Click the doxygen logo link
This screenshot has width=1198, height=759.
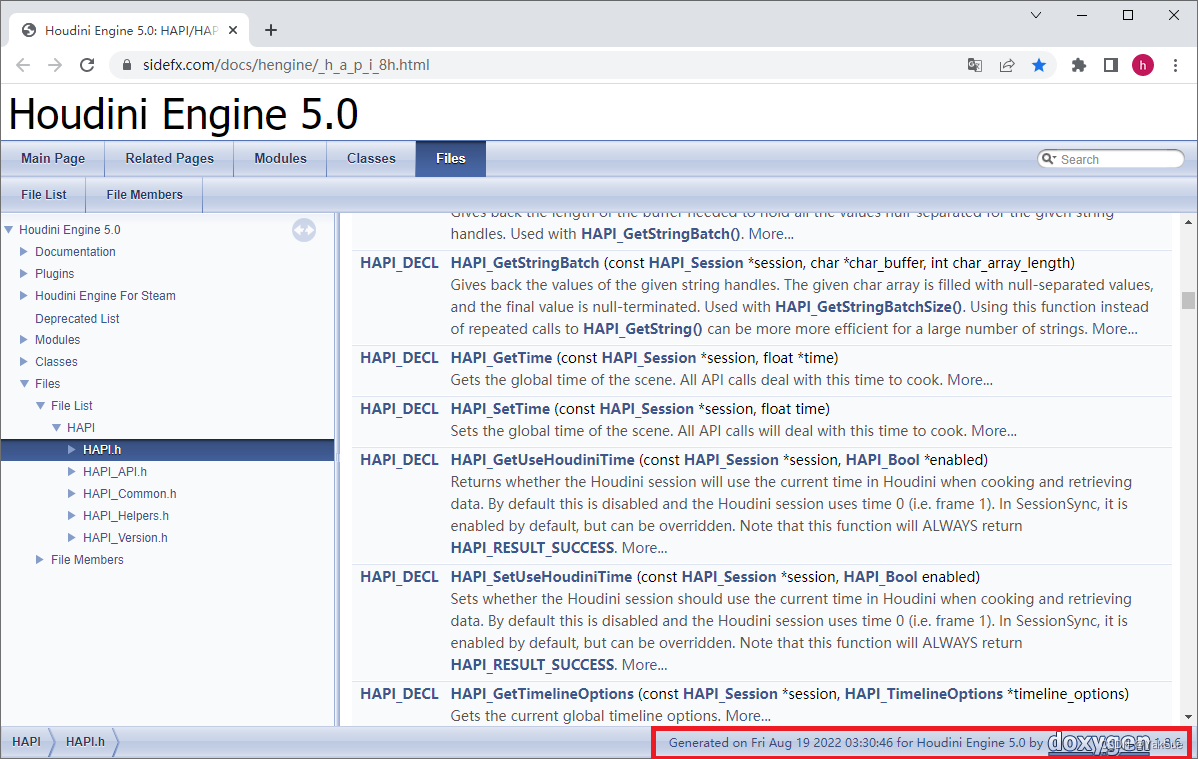click(x=1099, y=742)
